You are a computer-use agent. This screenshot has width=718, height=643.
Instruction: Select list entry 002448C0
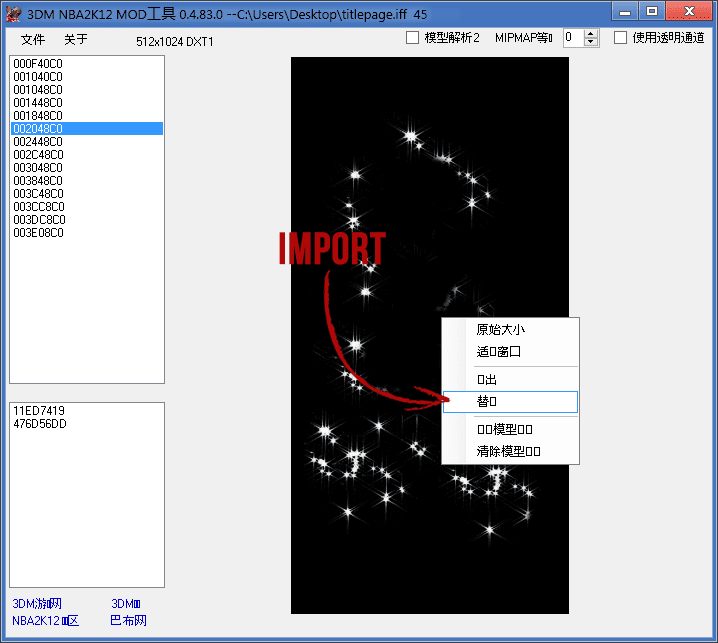[x=87, y=142]
